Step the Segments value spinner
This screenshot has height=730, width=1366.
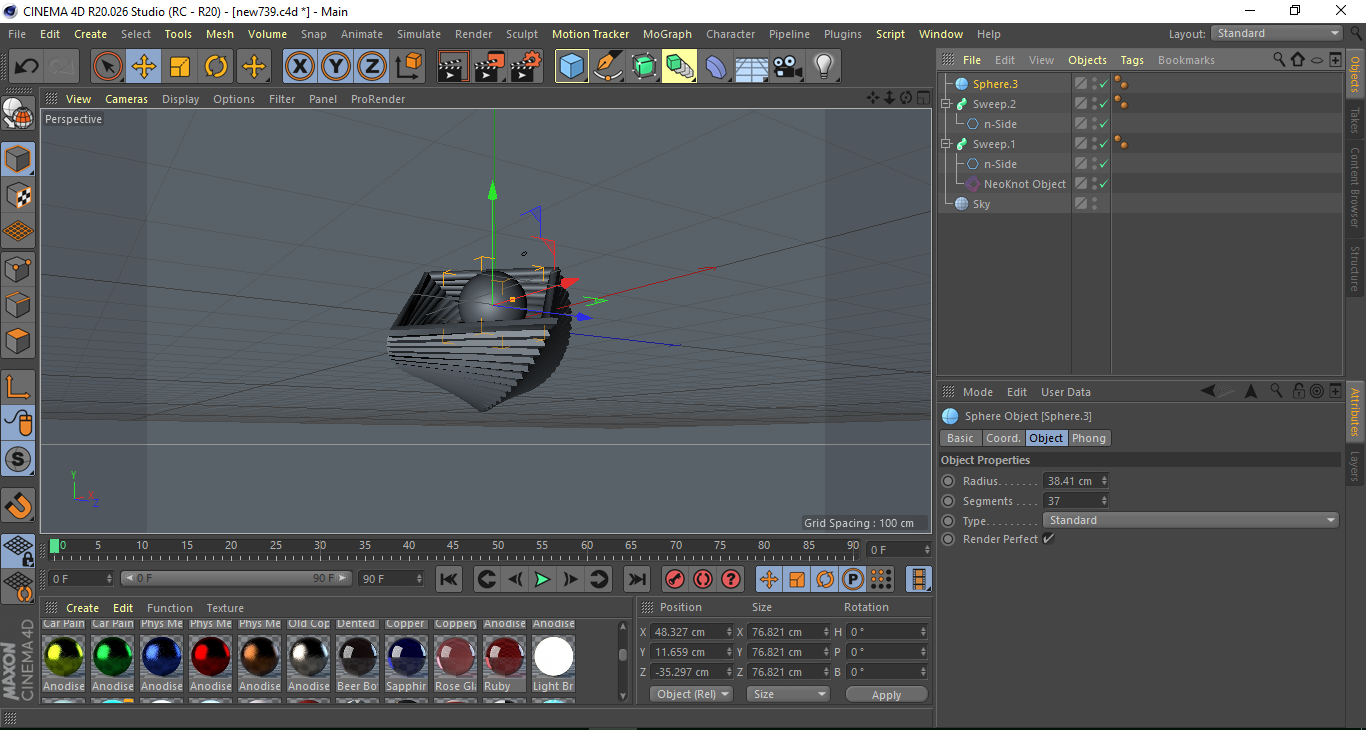1104,501
